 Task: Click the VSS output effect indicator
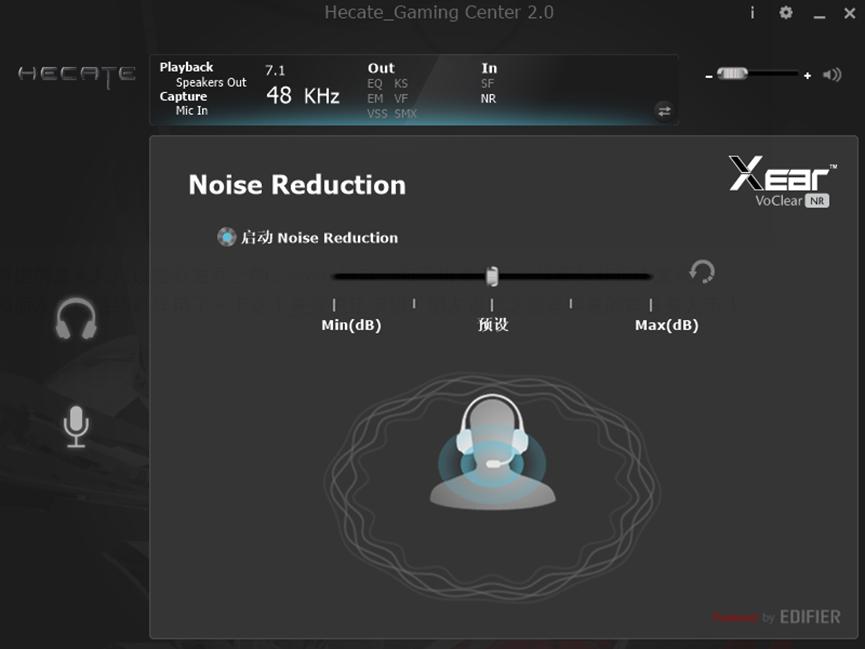pyautogui.click(x=377, y=114)
